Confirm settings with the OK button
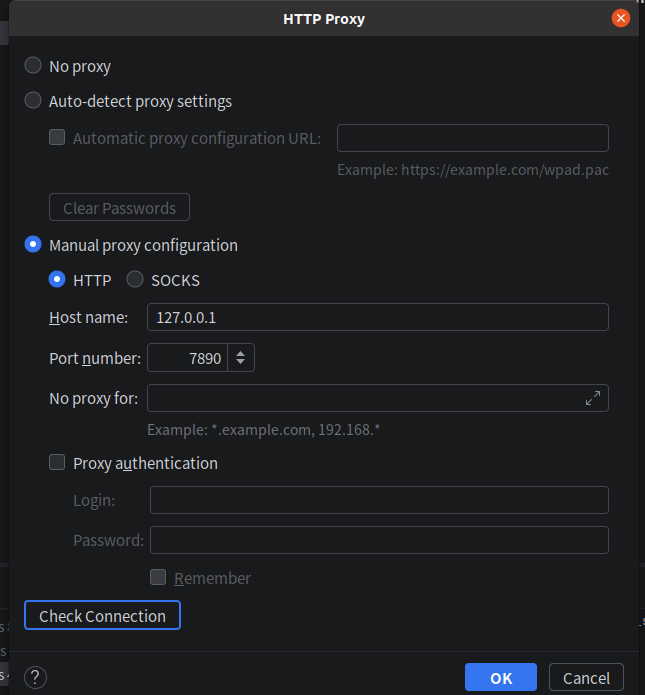This screenshot has height=695, width=645. point(501,677)
